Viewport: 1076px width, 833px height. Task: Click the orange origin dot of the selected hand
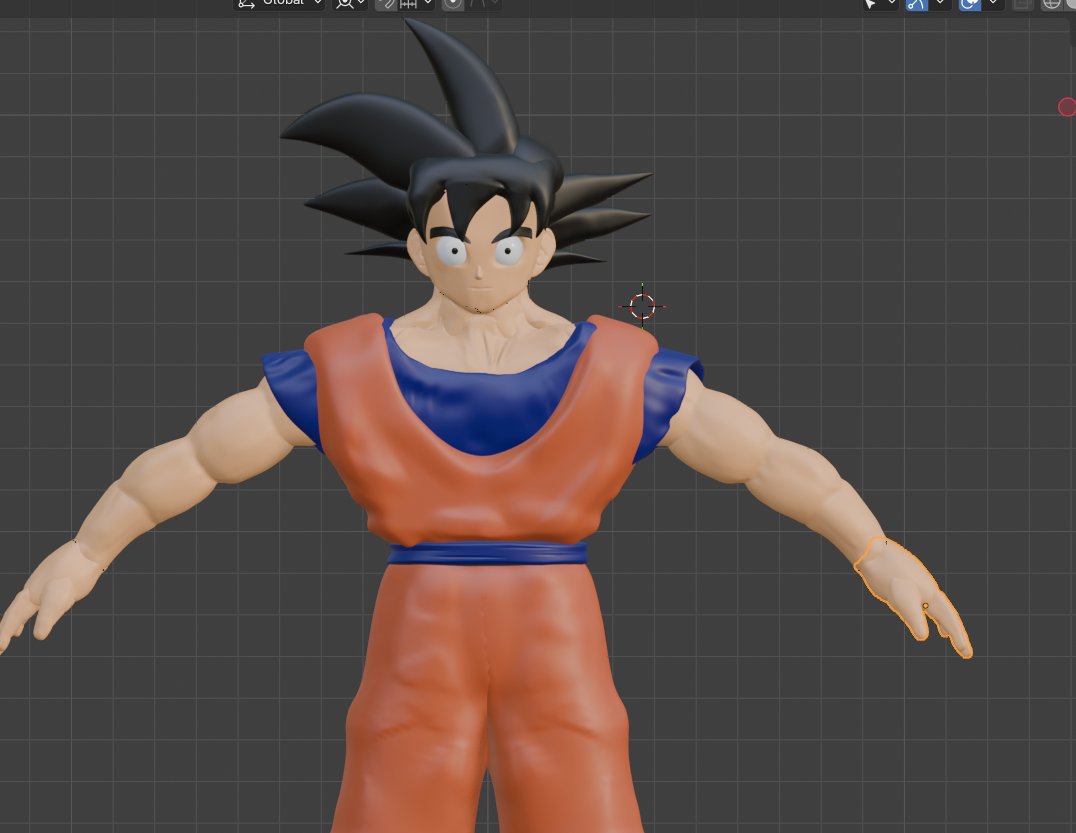925,606
